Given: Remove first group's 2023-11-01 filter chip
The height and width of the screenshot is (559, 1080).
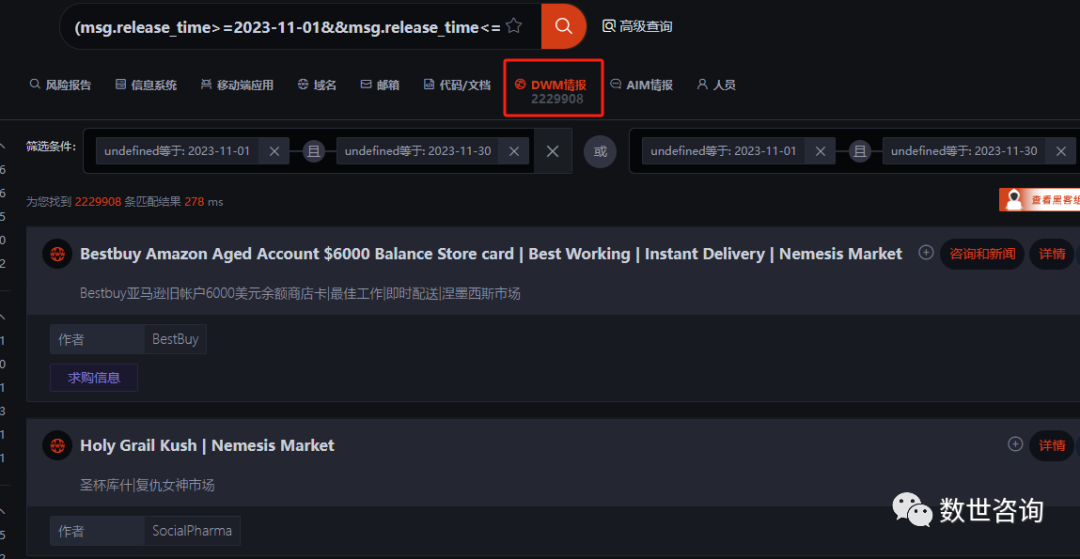Looking at the screenshot, I should pos(274,151).
